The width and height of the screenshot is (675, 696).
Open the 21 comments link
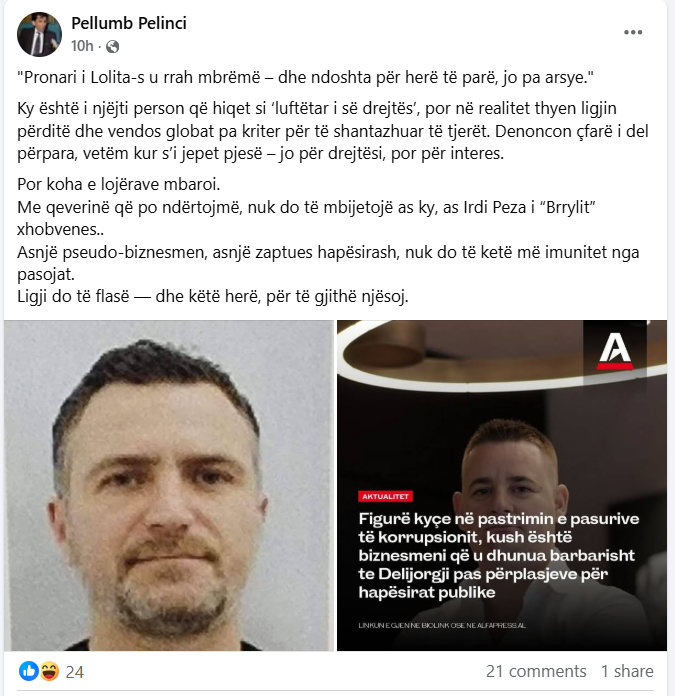(x=536, y=671)
